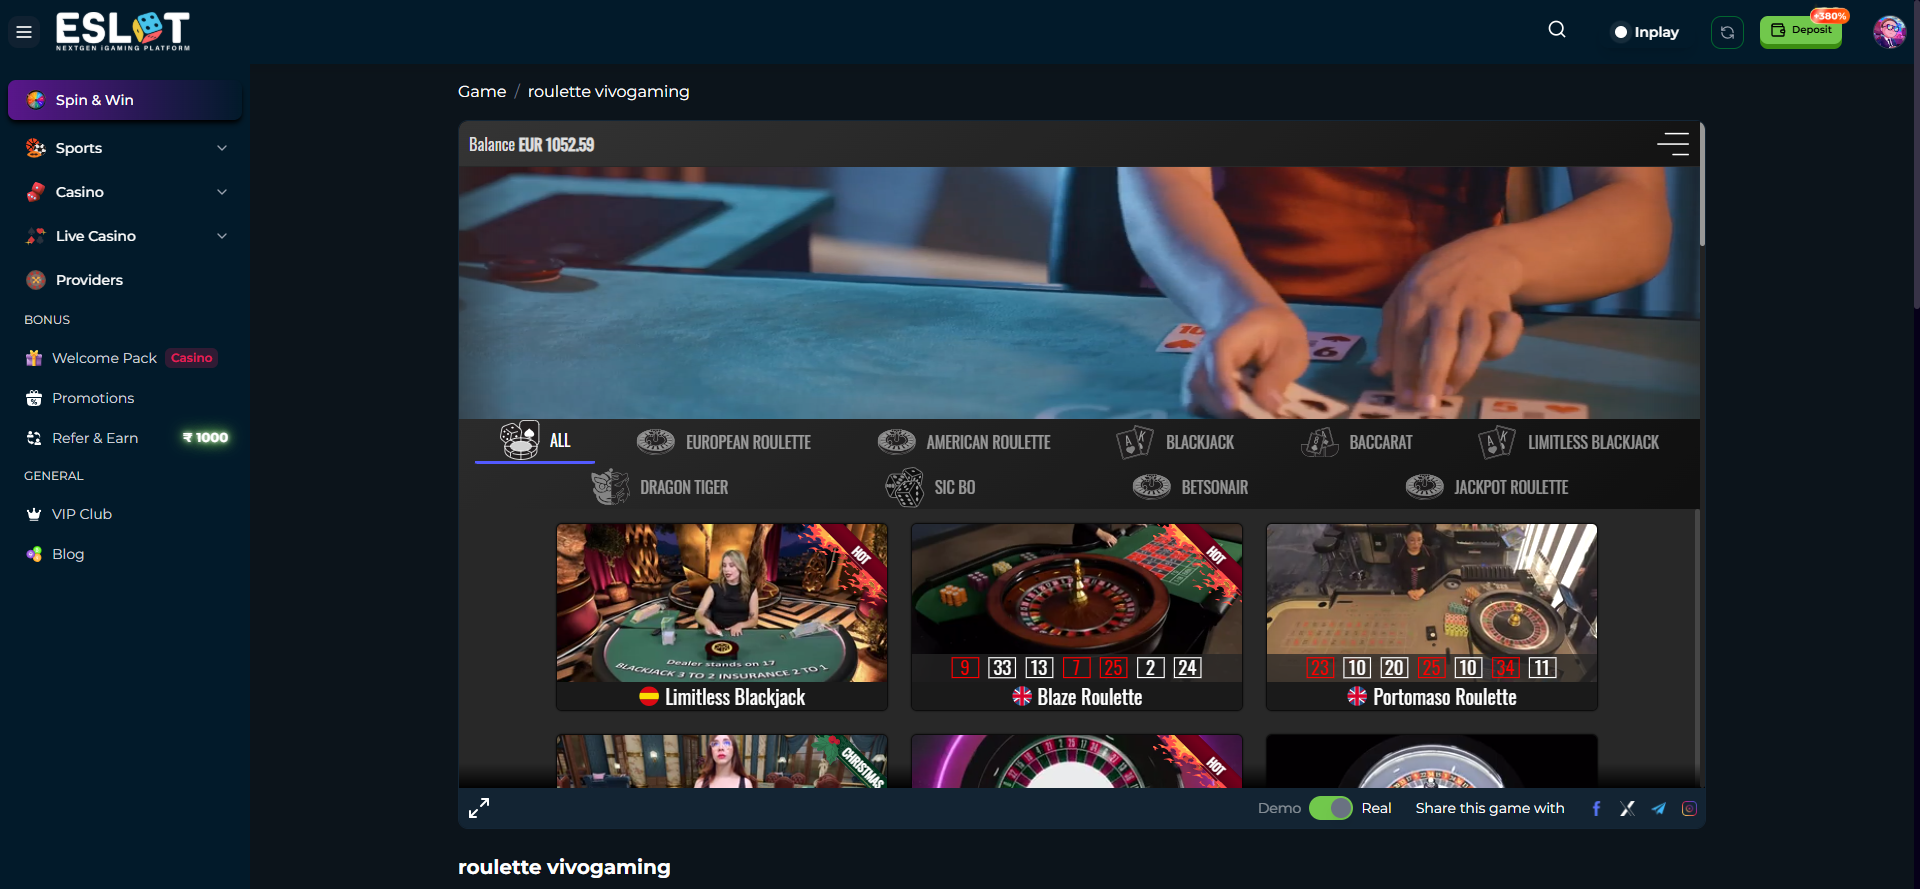
Task: Click the Dragon Tiger category icon
Action: 610,487
